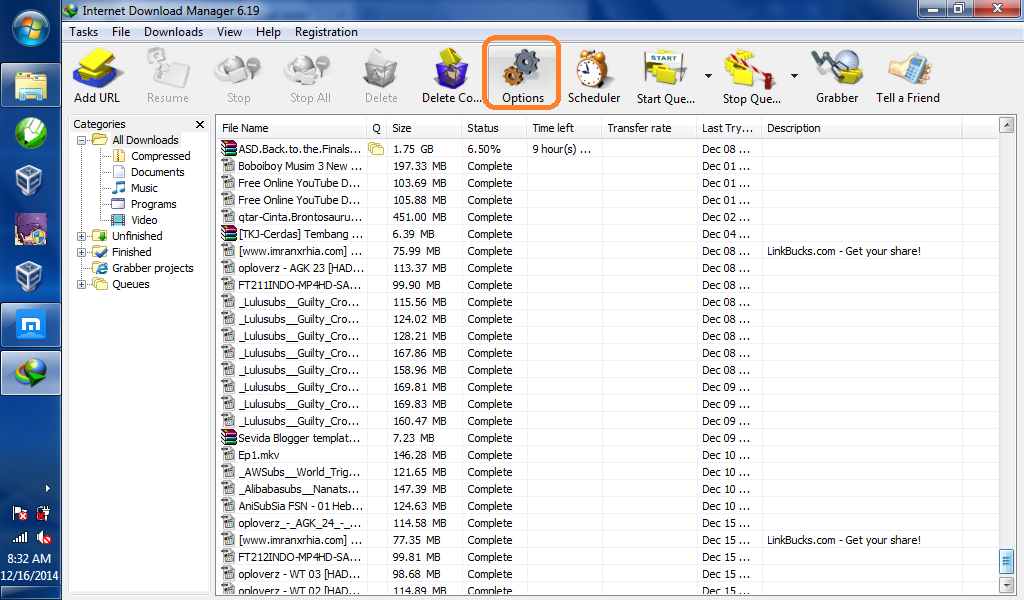Open Windows Explorer from the taskbar
This screenshot has height=600, width=1024.
coord(31,85)
